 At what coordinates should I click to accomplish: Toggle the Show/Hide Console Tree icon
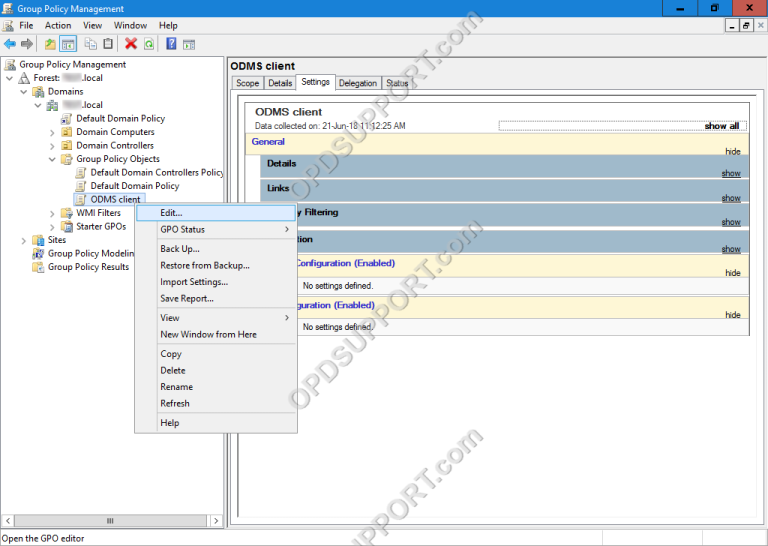tap(68, 44)
